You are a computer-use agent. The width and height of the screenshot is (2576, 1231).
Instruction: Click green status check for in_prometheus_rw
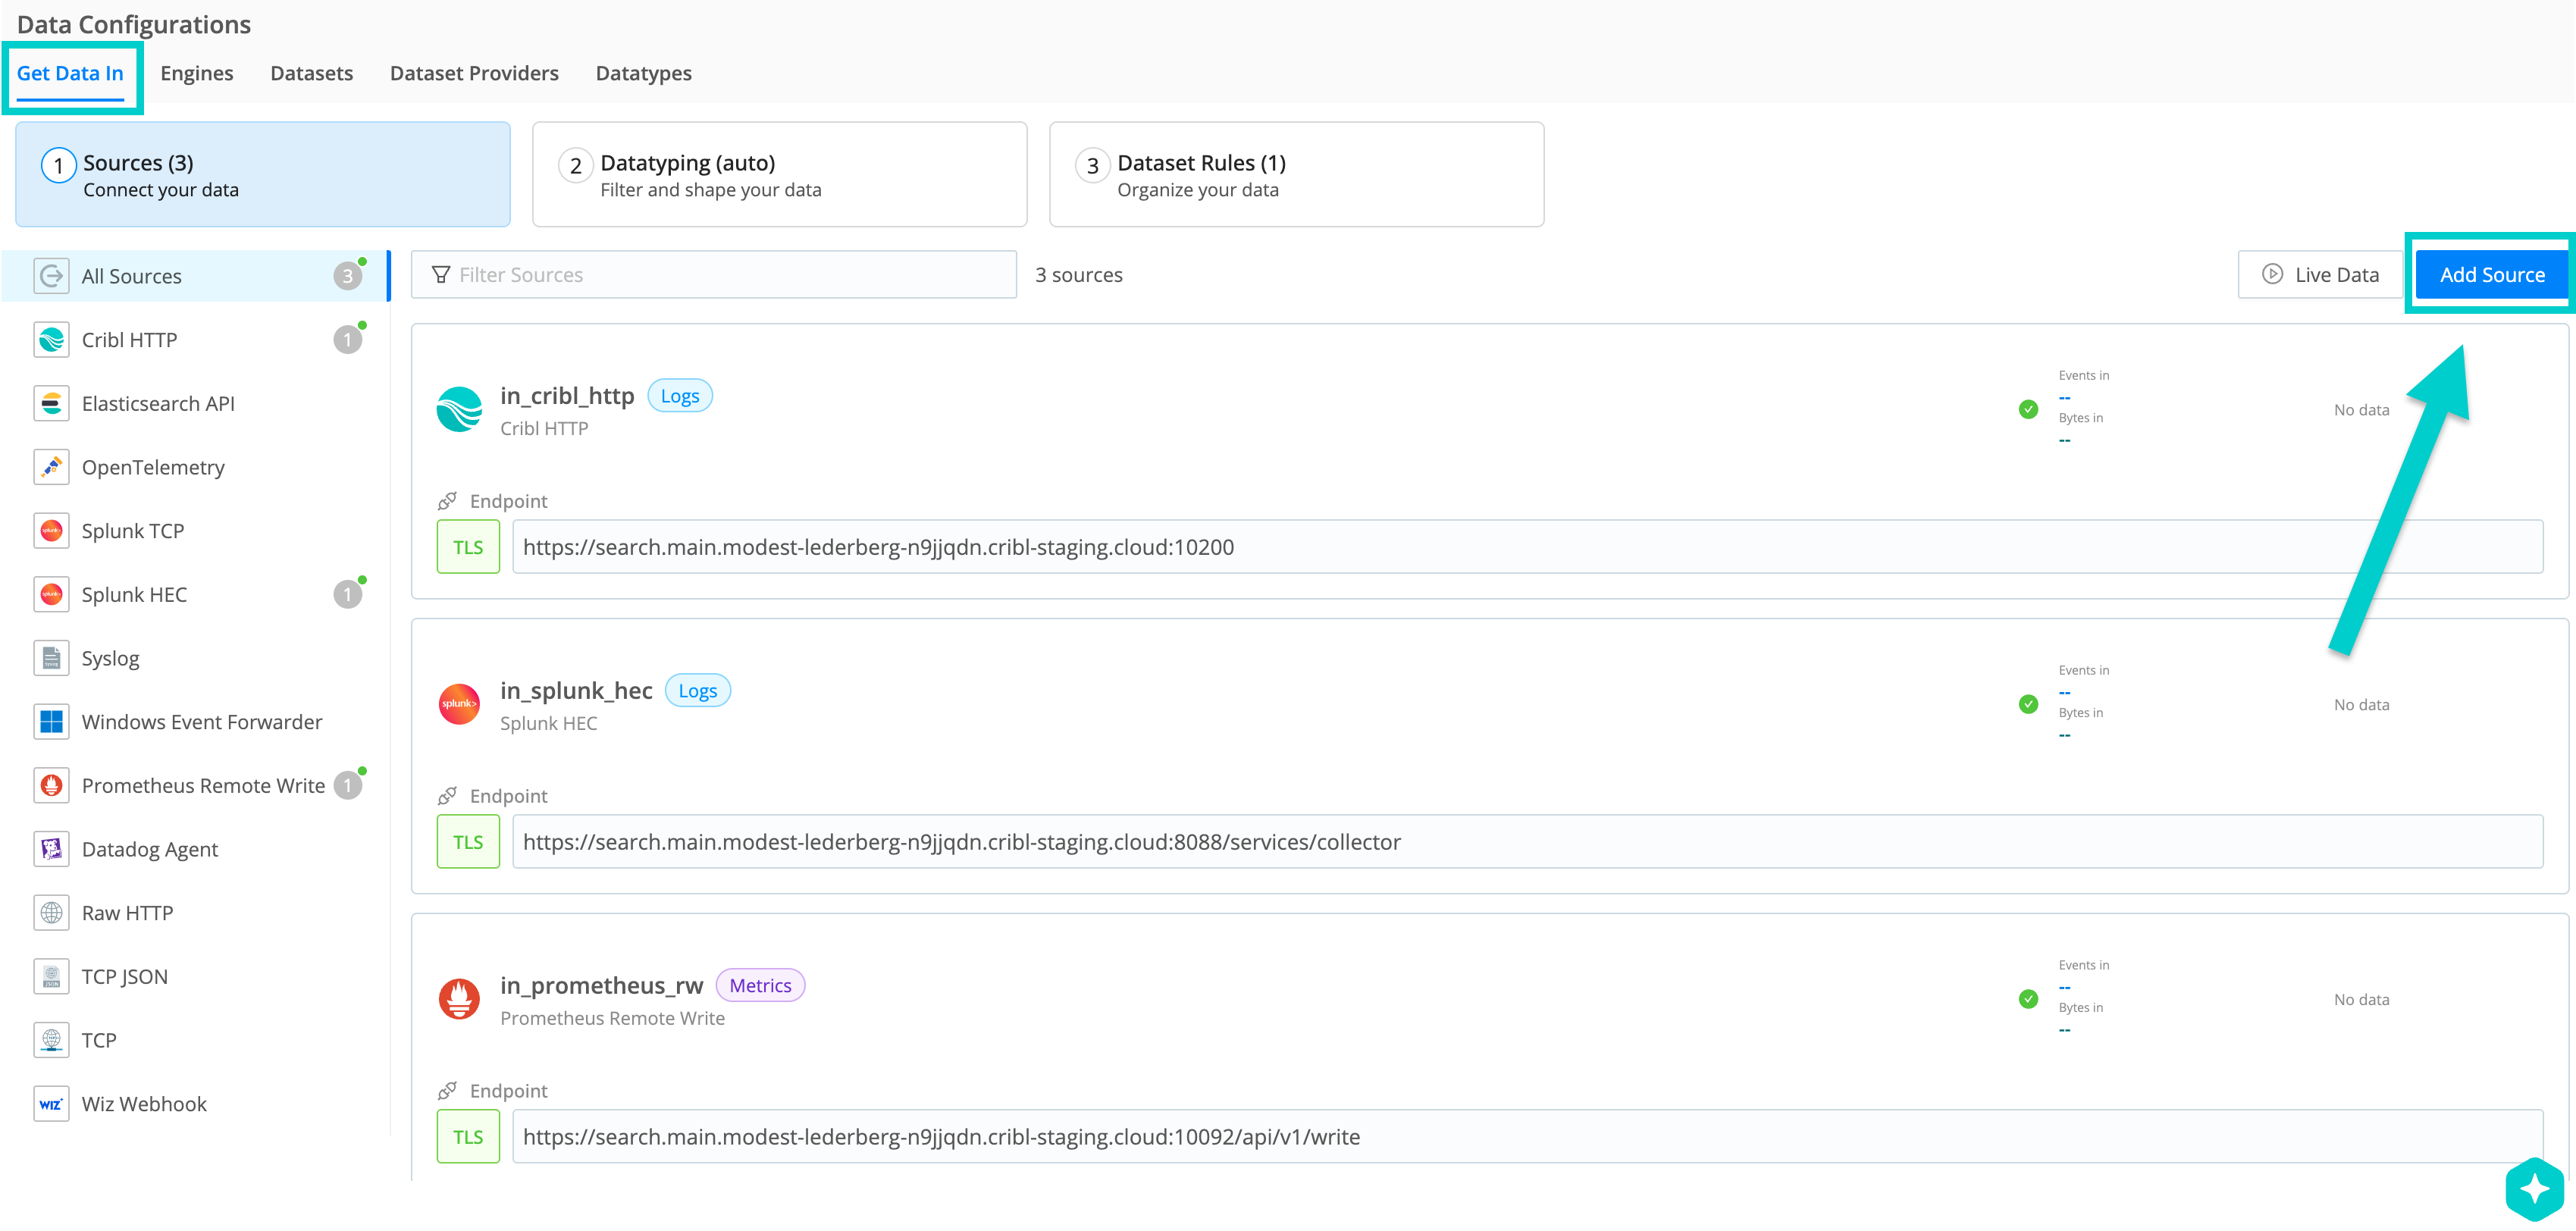click(2028, 999)
